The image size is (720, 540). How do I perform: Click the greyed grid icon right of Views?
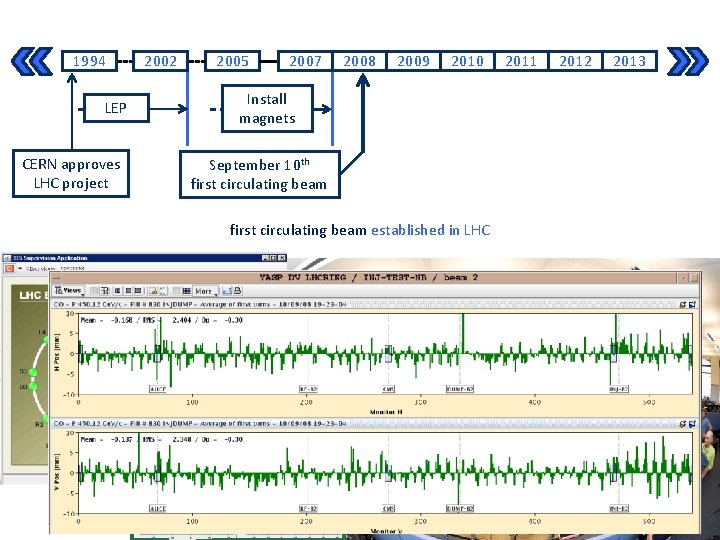click(94, 291)
